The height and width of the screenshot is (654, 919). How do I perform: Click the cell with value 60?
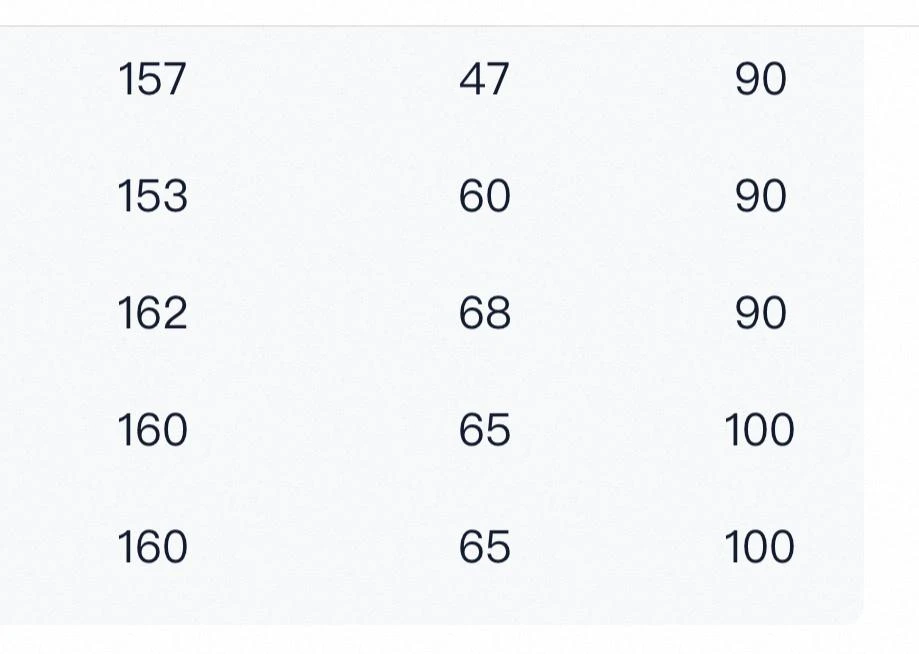484,196
